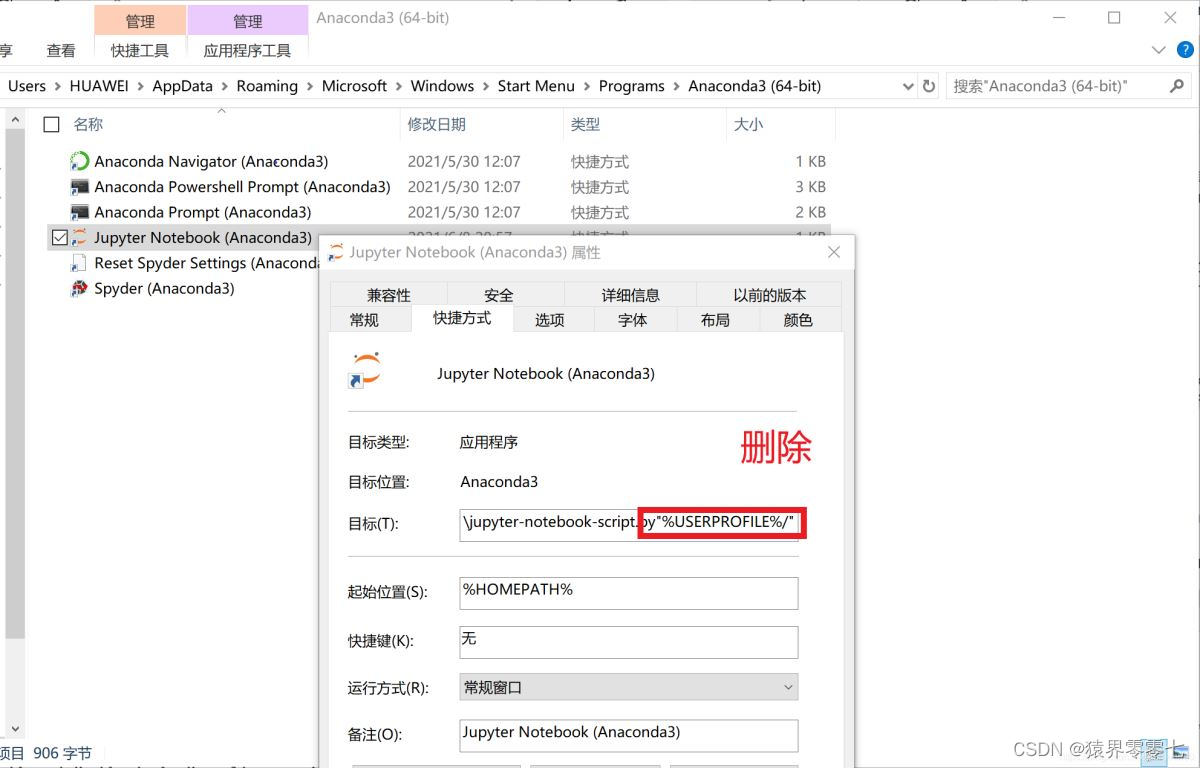Viewport: 1200px width, 768px height.
Task: Maximize the Explorer window
Action: click(1114, 18)
